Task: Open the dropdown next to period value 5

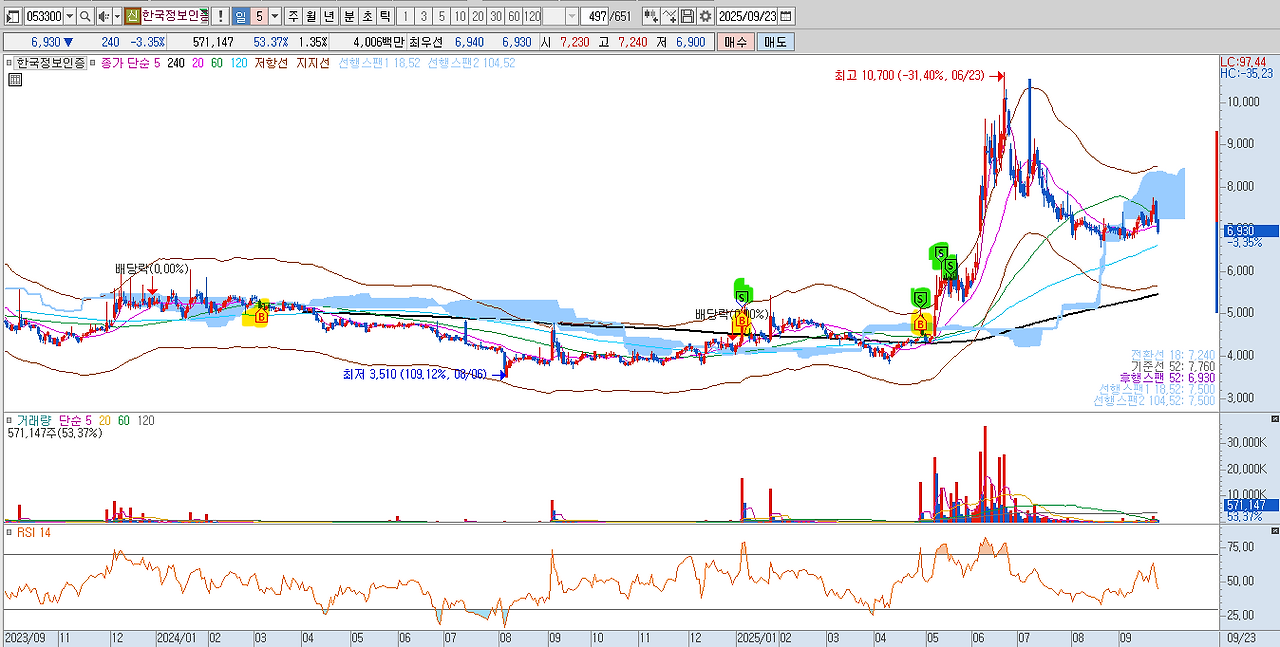Action: click(275, 16)
